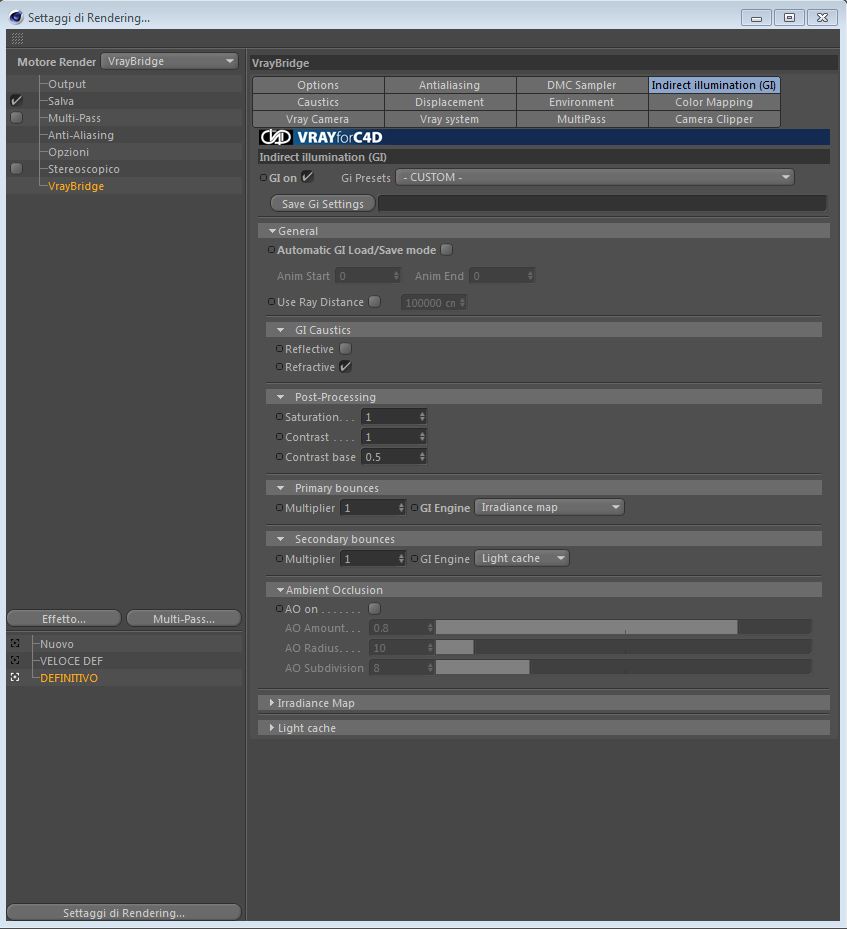Image resolution: width=847 pixels, height=929 pixels.
Task: Select the VELOCE DEF render preset
Action: pos(71,661)
